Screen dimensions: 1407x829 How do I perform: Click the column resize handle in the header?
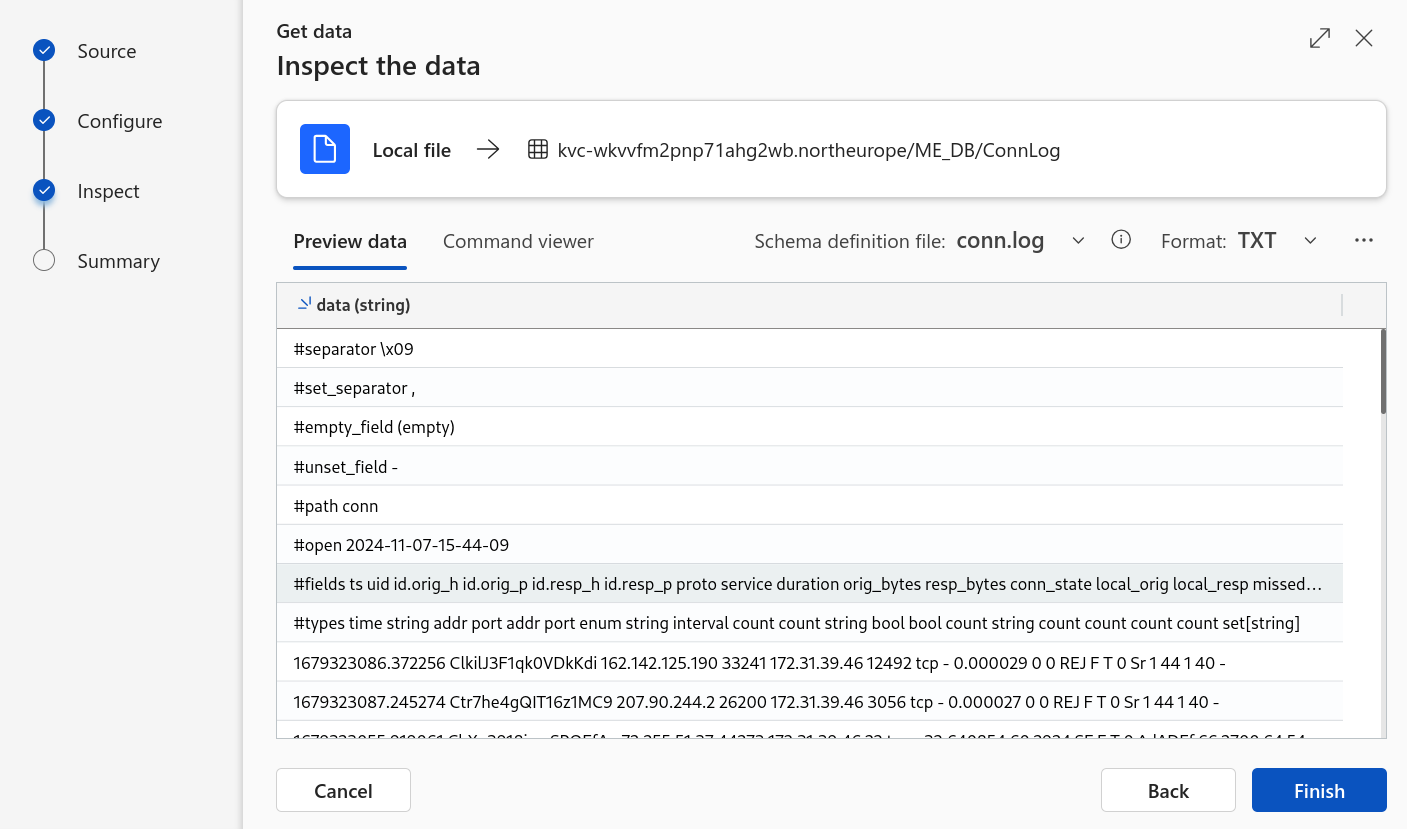coord(1342,305)
